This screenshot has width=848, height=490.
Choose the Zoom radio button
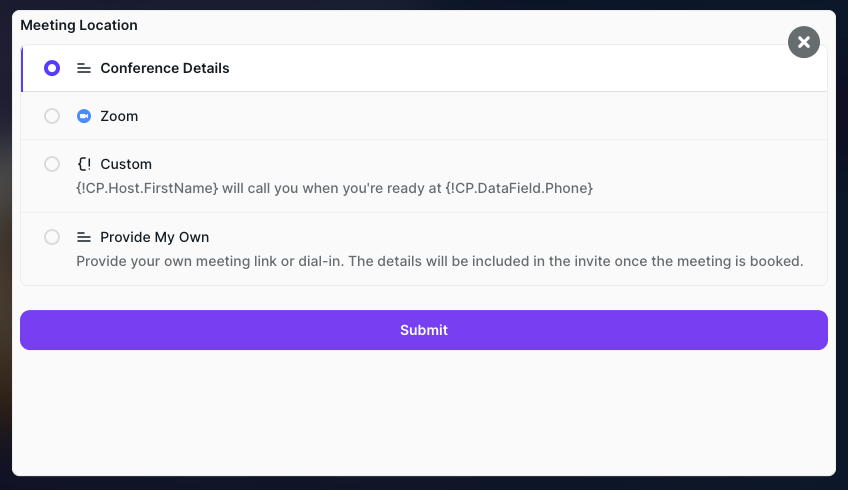pos(52,116)
